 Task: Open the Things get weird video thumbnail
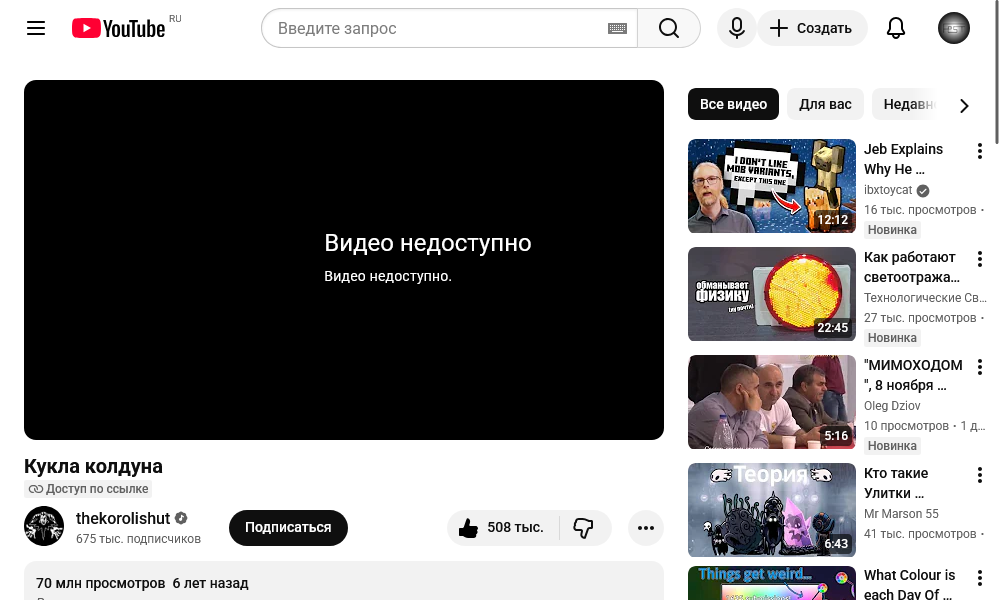(772, 583)
